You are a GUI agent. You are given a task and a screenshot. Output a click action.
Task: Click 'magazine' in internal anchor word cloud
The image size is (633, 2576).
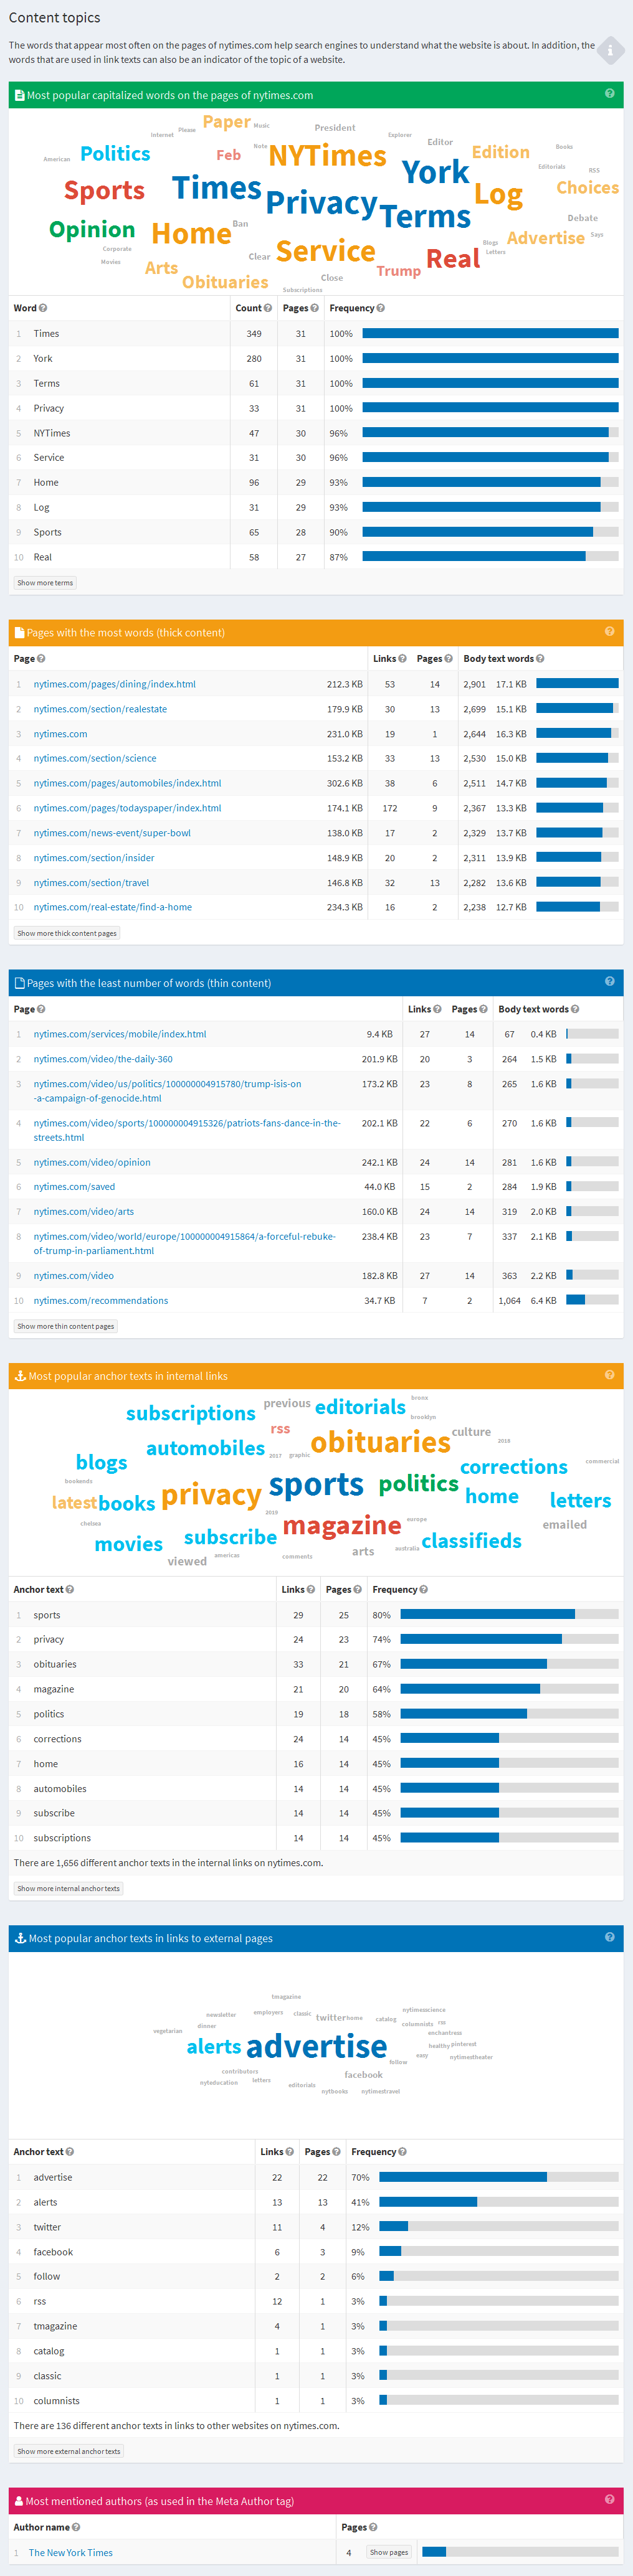(342, 1525)
